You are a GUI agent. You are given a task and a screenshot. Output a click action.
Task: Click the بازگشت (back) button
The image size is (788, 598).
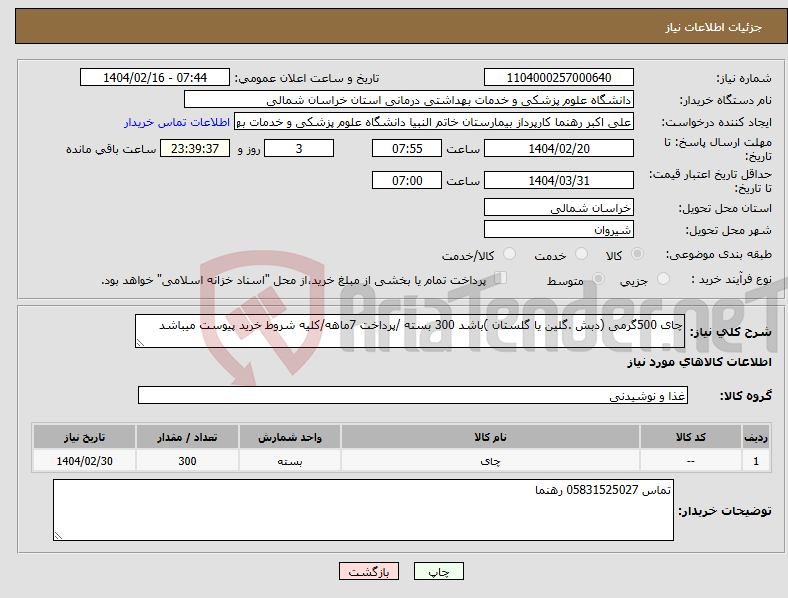pyautogui.click(x=369, y=571)
